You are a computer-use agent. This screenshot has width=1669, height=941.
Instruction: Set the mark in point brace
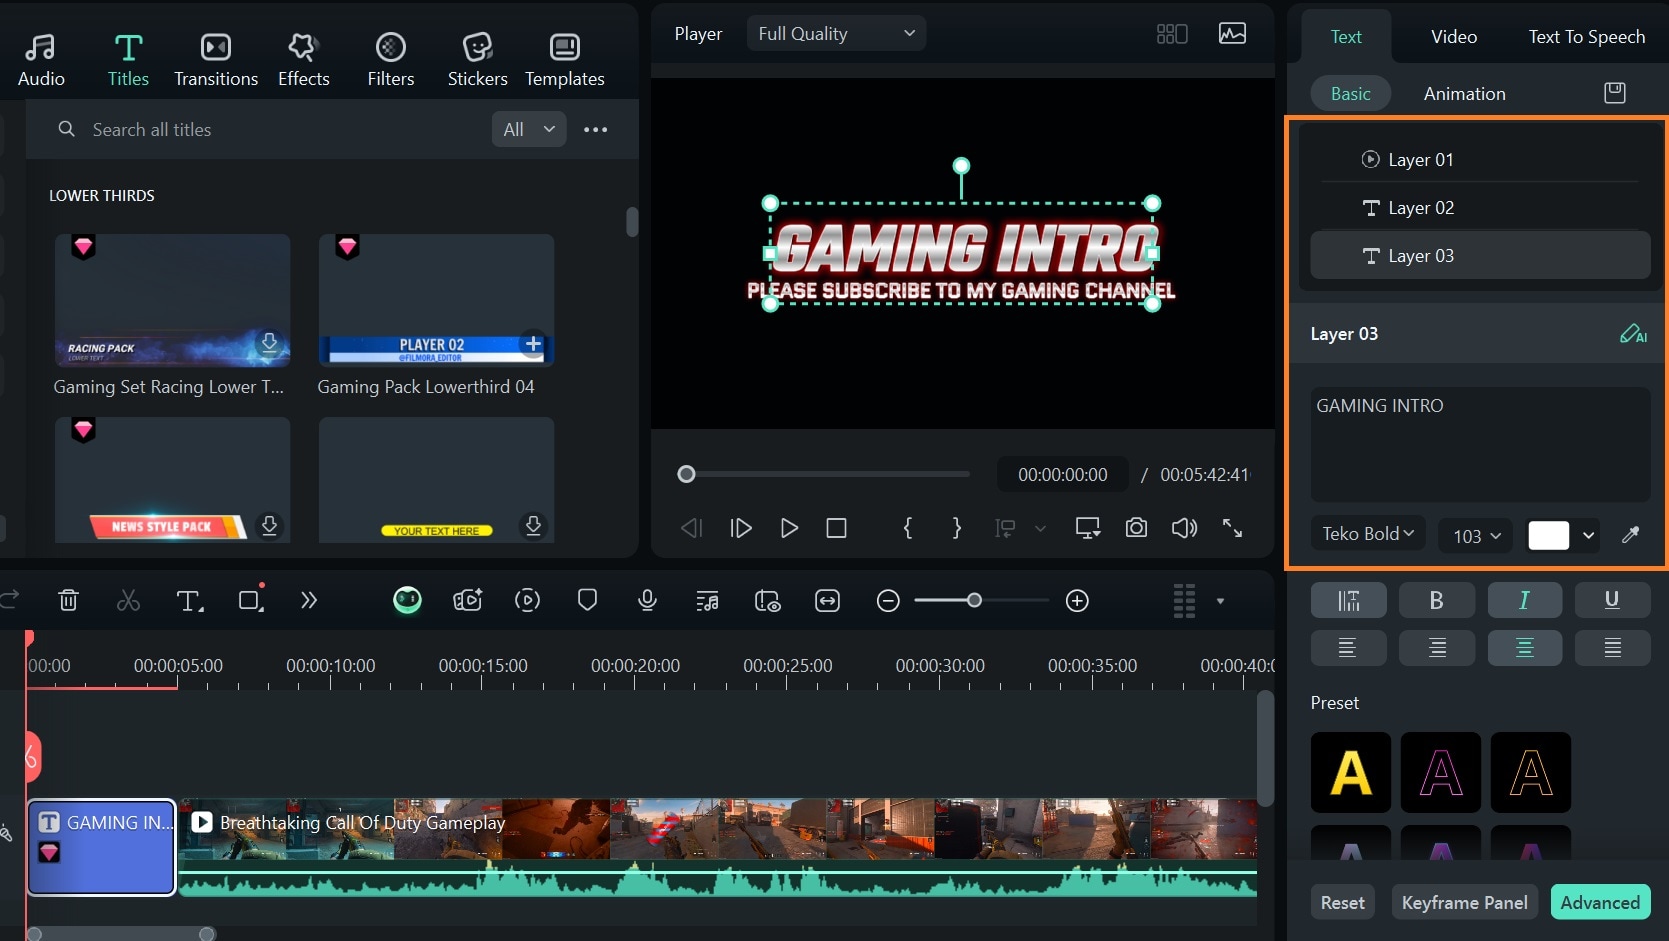coord(908,528)
